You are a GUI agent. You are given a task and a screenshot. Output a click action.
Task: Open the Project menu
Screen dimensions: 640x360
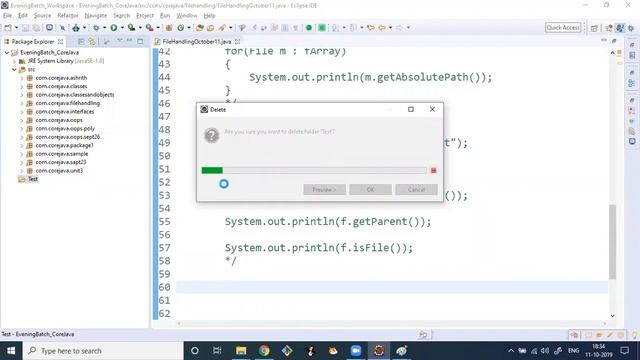[145, 16]
